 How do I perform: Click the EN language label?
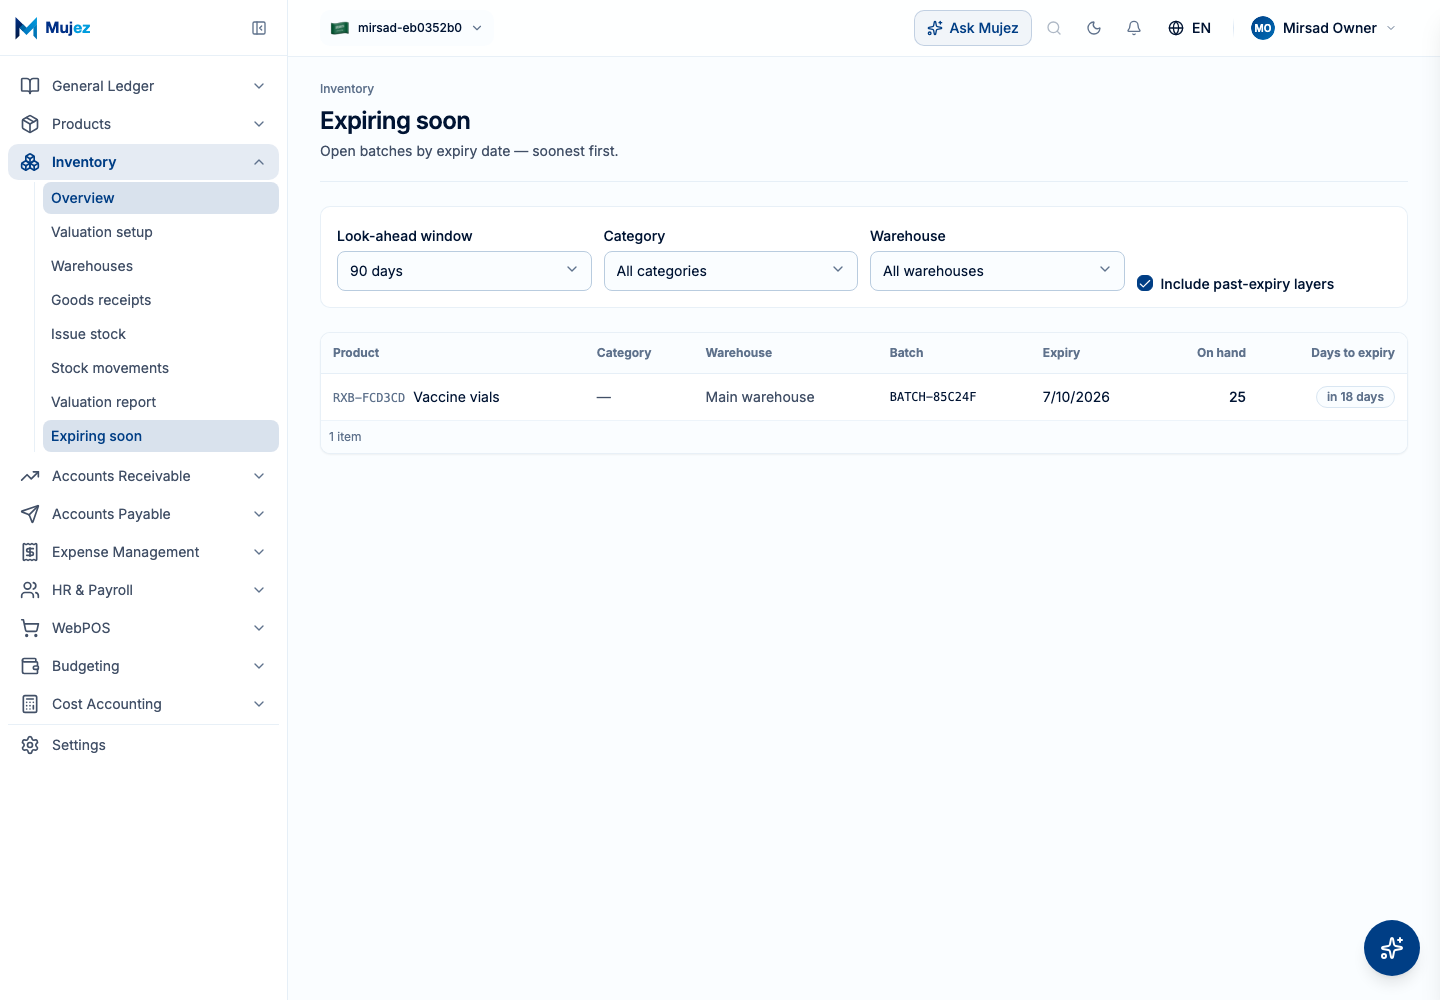(1201, 28)
